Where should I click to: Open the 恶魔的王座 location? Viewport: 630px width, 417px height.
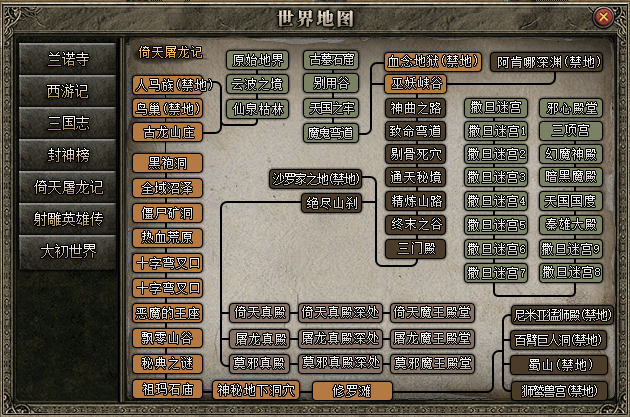[168, 313]
